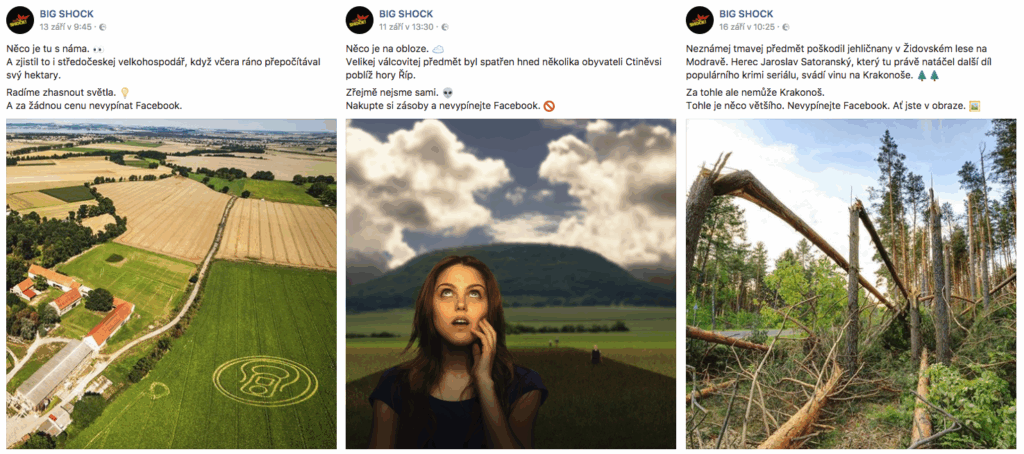Screen dimensions: 1024x454
Task: Open BIG SHOCK page name on crop-circle post
Action: [x=67, y=12]
